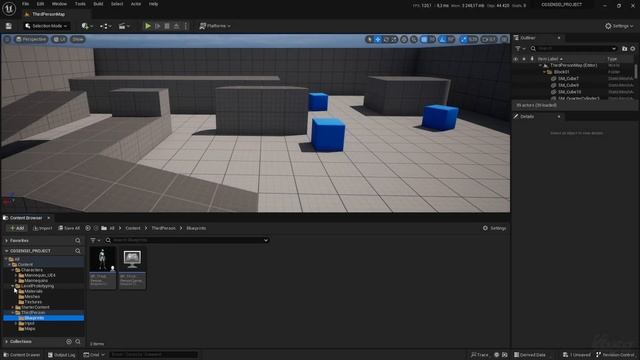640x360 pixels.
Task: Open the viewport options hamburger menu
Action: click(x=7, y=39)
